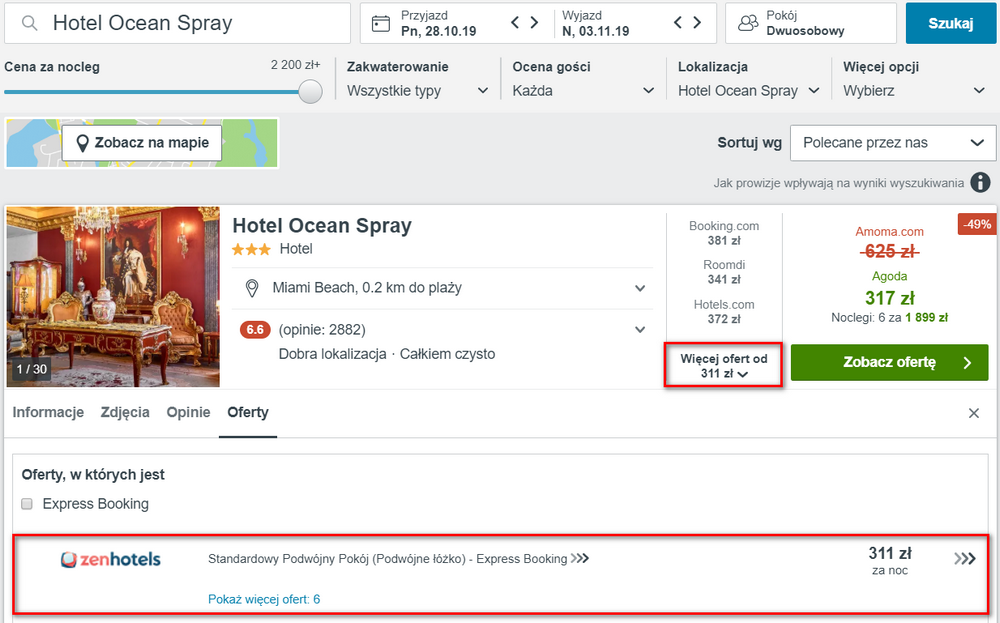1000x623 pixels.
Task: Click triple arrow next to 311 zł price
Action: pyautogui.click(x=965, y=559)
